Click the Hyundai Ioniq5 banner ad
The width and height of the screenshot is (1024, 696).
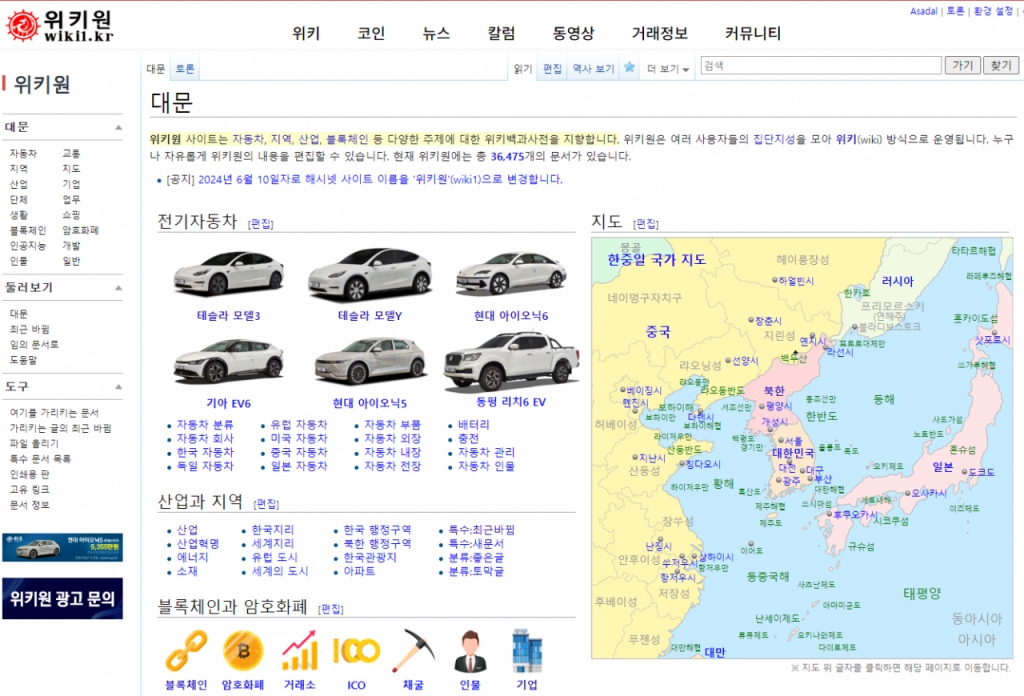[63, 547]
